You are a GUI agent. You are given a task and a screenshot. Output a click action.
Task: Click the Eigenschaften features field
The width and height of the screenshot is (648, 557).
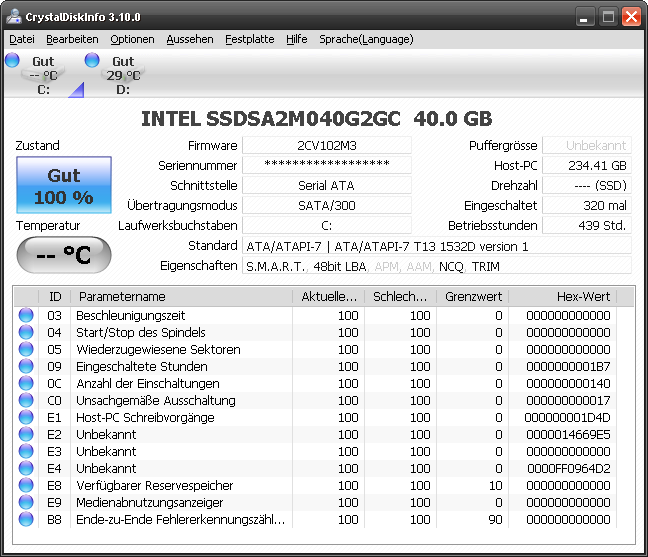[437, 266]
